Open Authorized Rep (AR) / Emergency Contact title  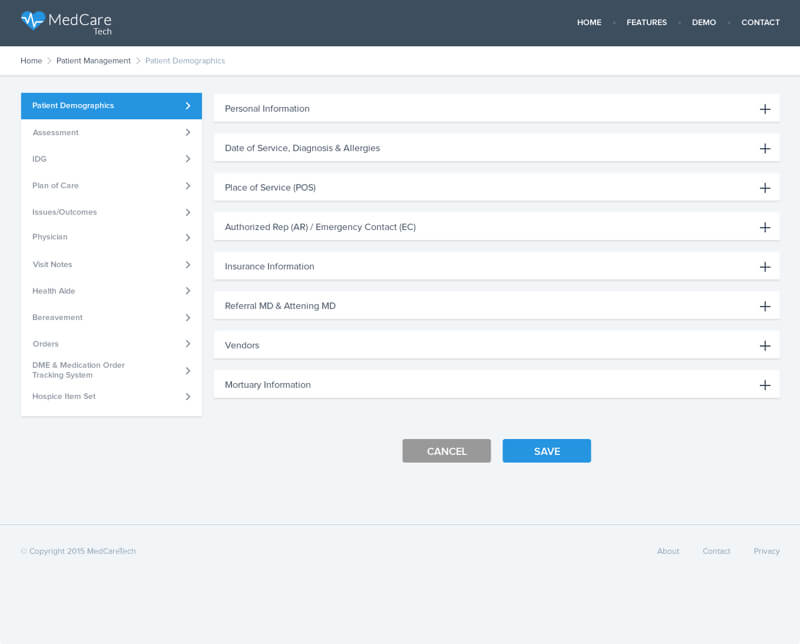[x=320, y=227]
